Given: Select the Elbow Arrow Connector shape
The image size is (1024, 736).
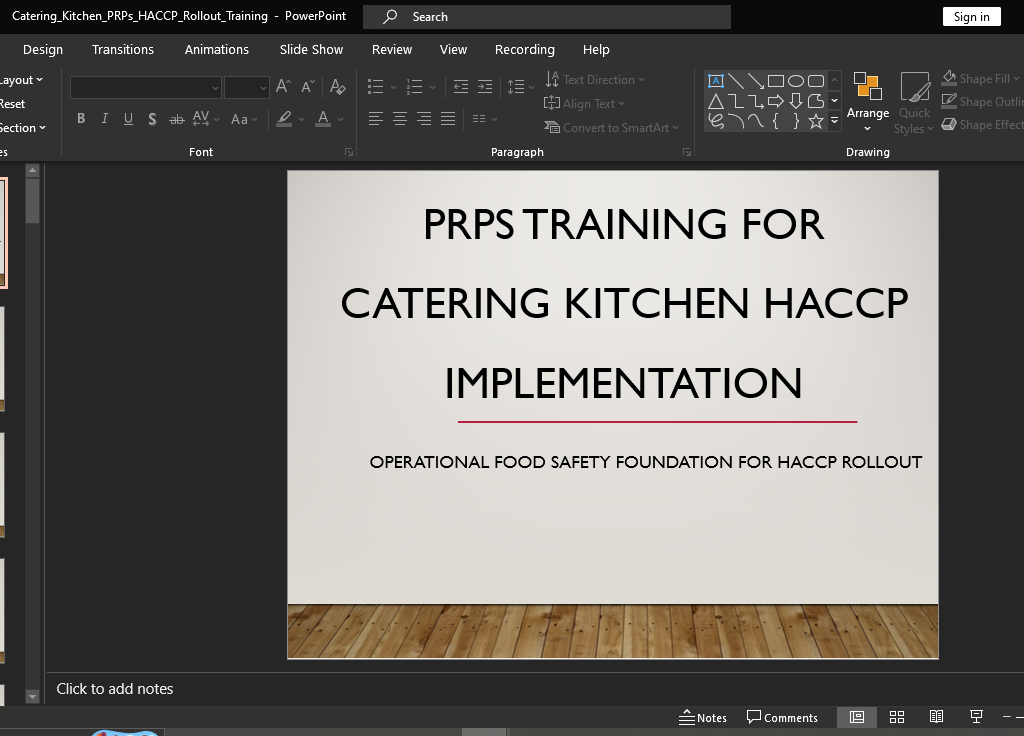Looking at the screenshot, I should click(x=756, y=101).
